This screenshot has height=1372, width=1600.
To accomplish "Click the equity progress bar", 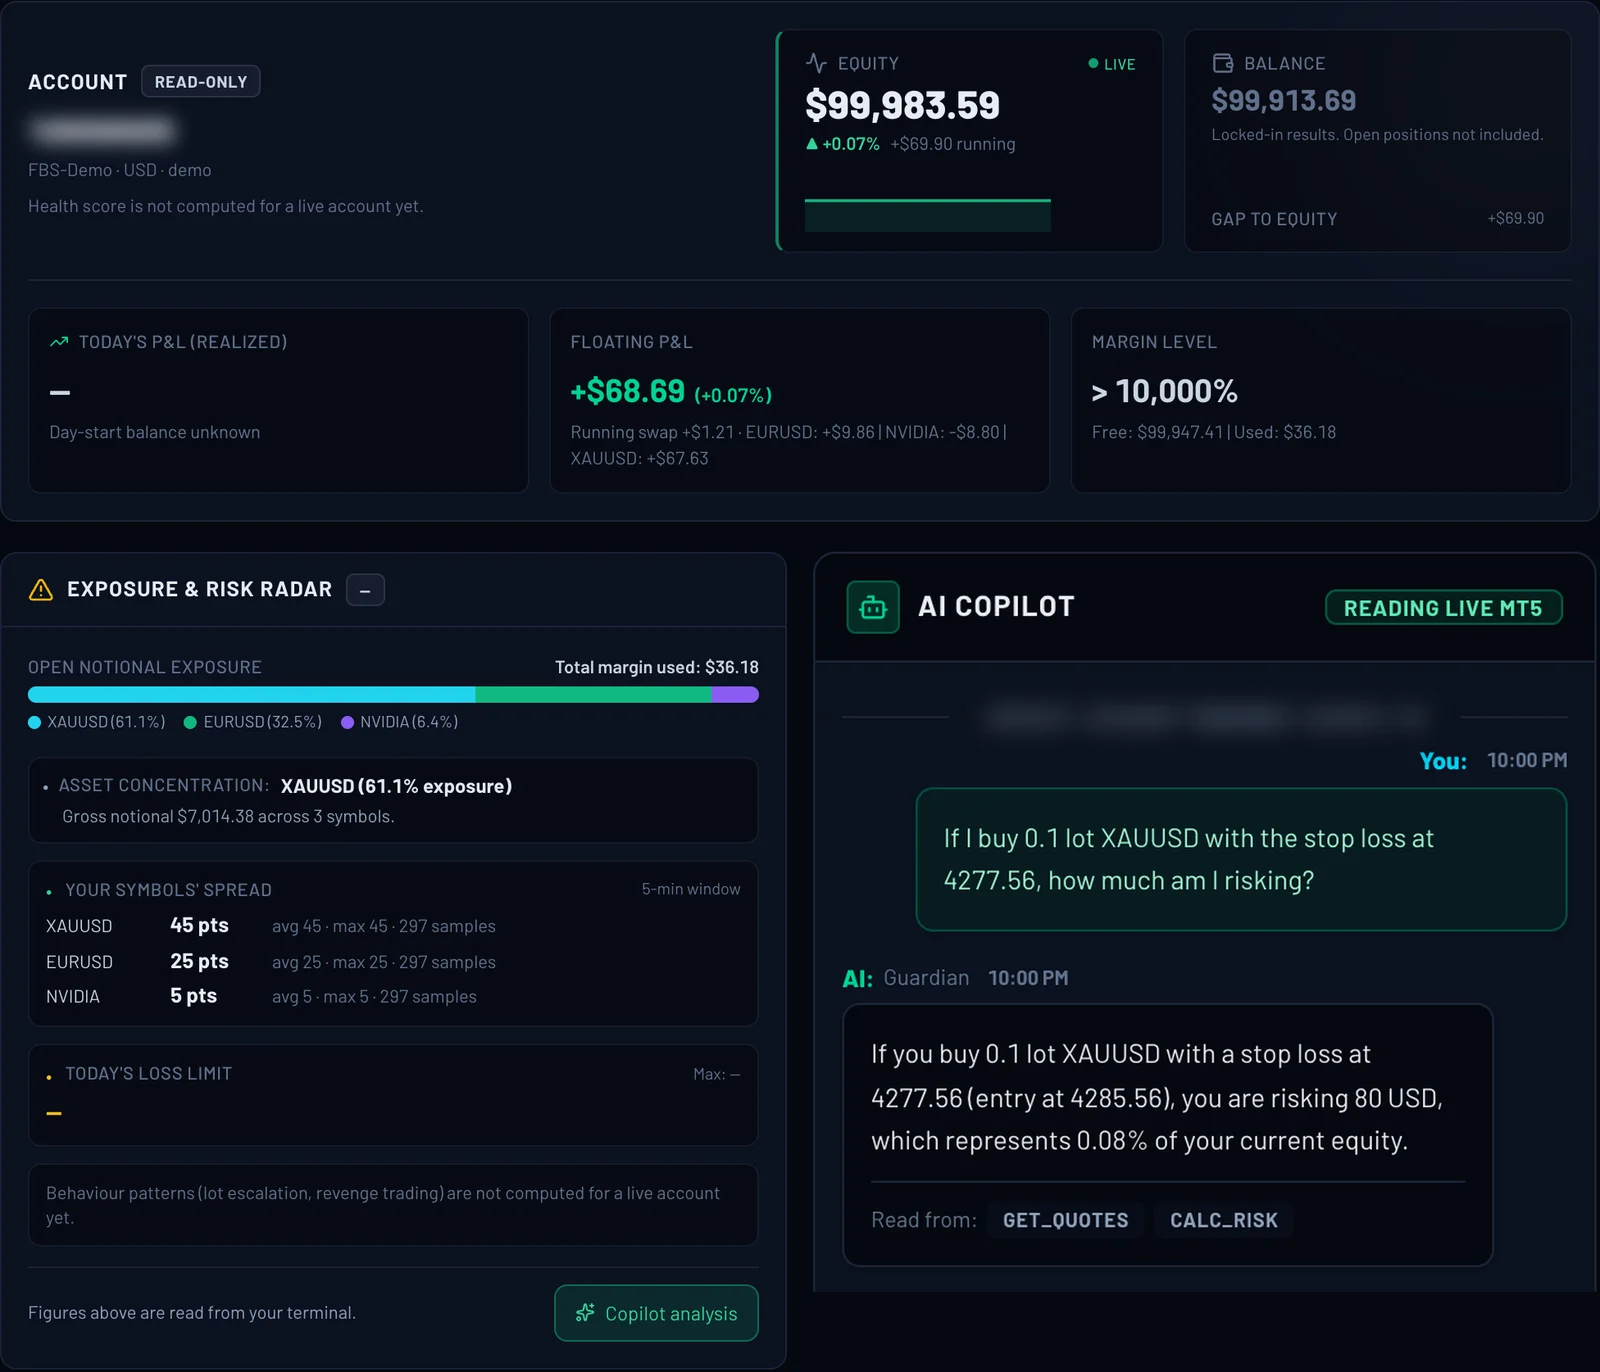I will pyautogui.click(x=928, y=215).
